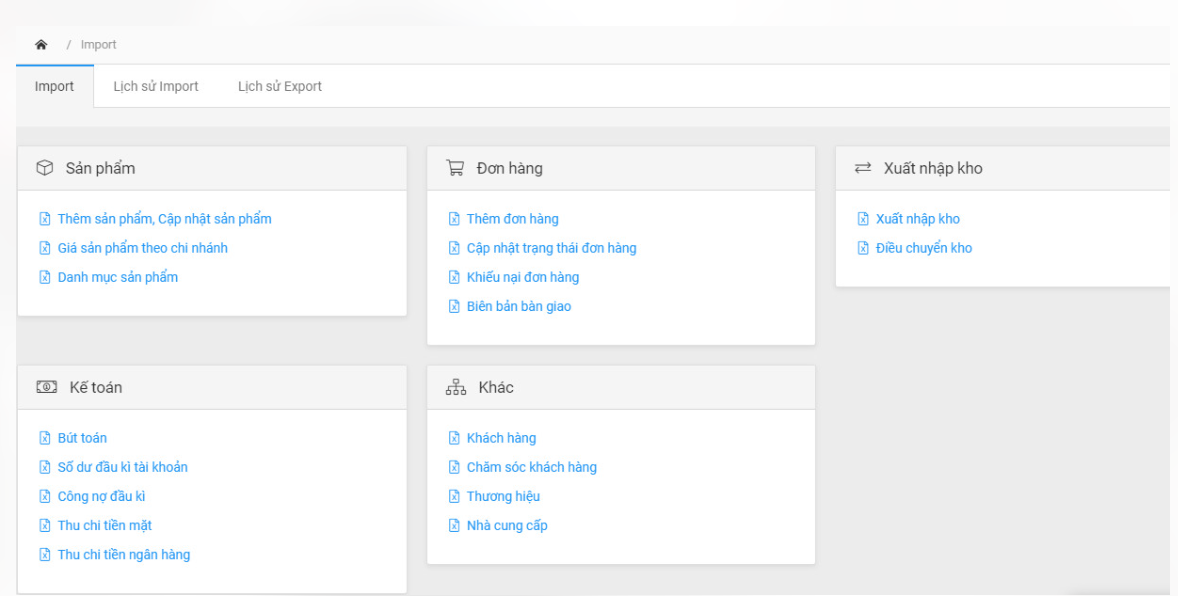Open Giá sản phẩm theo chi nhánh

pos(143,248)
